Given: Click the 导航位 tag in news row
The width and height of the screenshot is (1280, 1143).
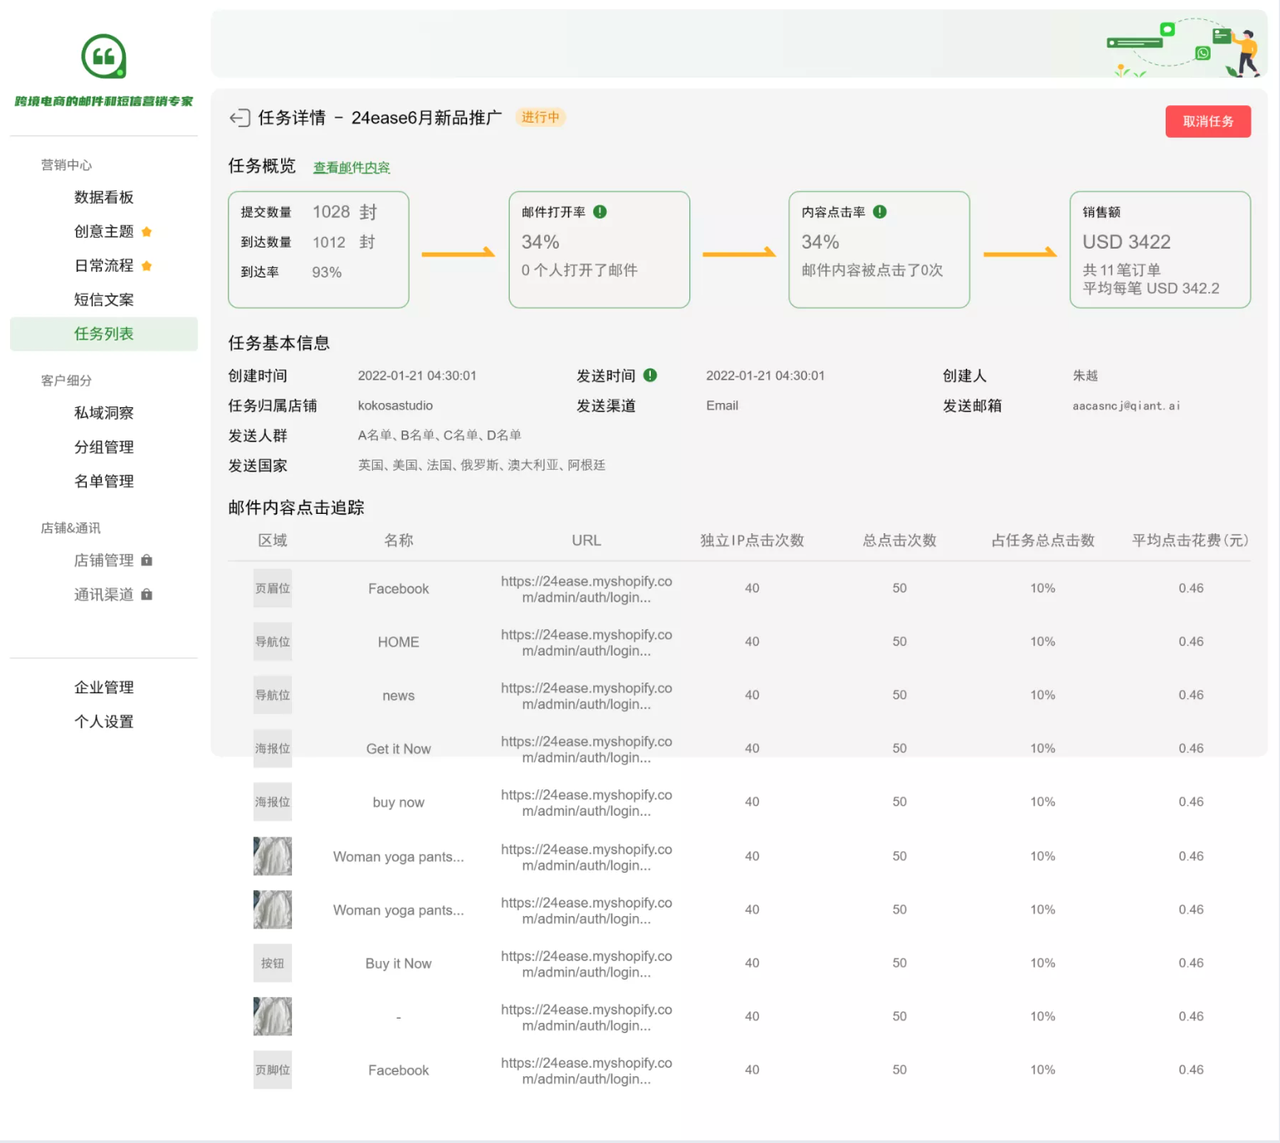Looking at the screenshot, I should click(273, 695).
